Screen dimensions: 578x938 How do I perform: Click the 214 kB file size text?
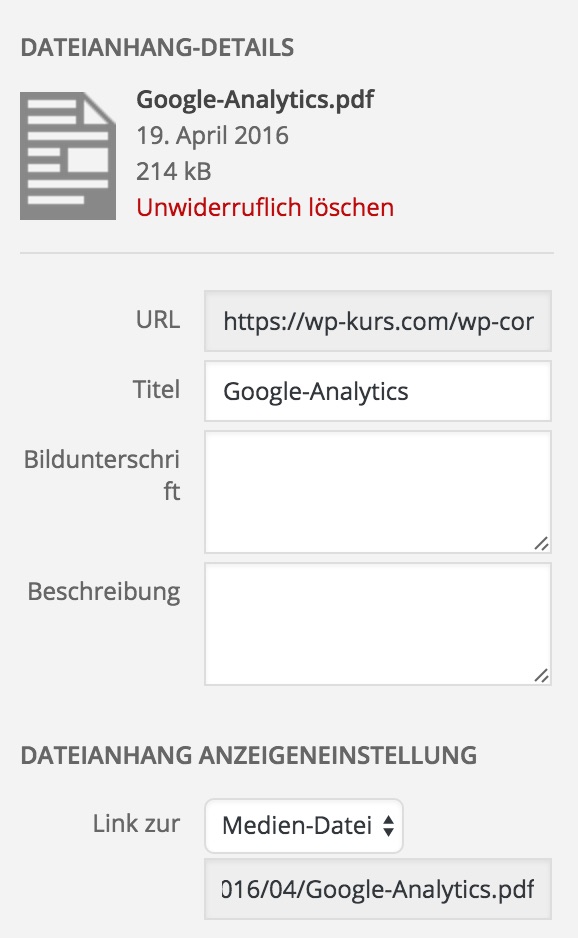pos(161,171)
